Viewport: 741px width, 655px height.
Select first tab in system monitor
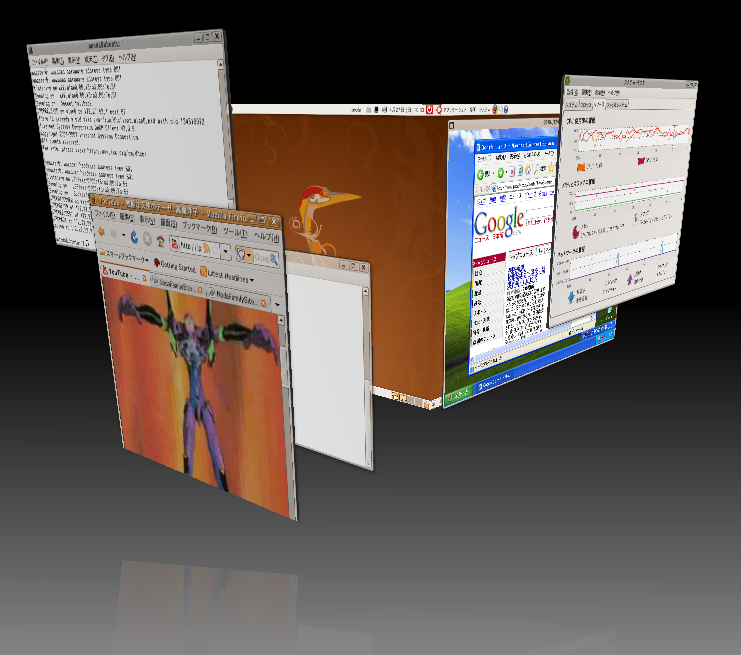click(572, 104)
